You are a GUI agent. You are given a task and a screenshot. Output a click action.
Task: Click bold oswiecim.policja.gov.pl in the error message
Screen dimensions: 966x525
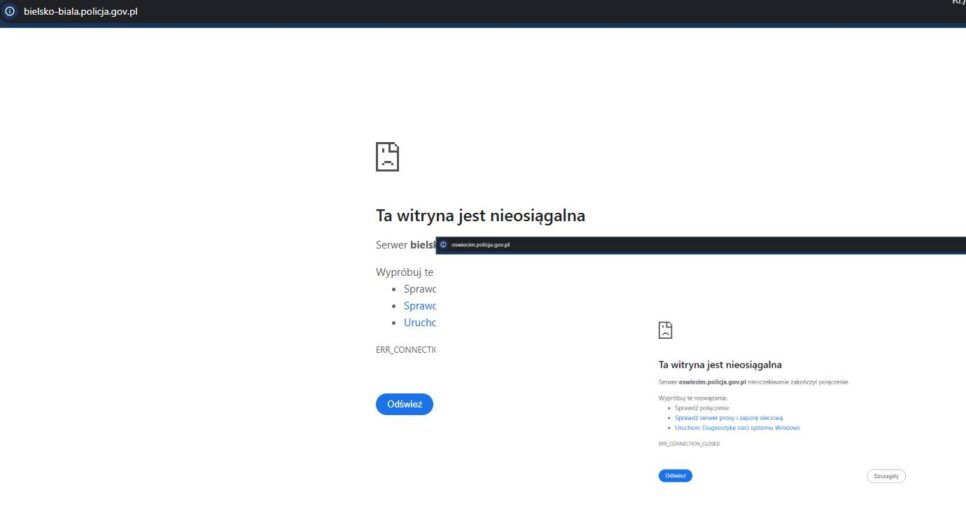click(x=712, y=382)
